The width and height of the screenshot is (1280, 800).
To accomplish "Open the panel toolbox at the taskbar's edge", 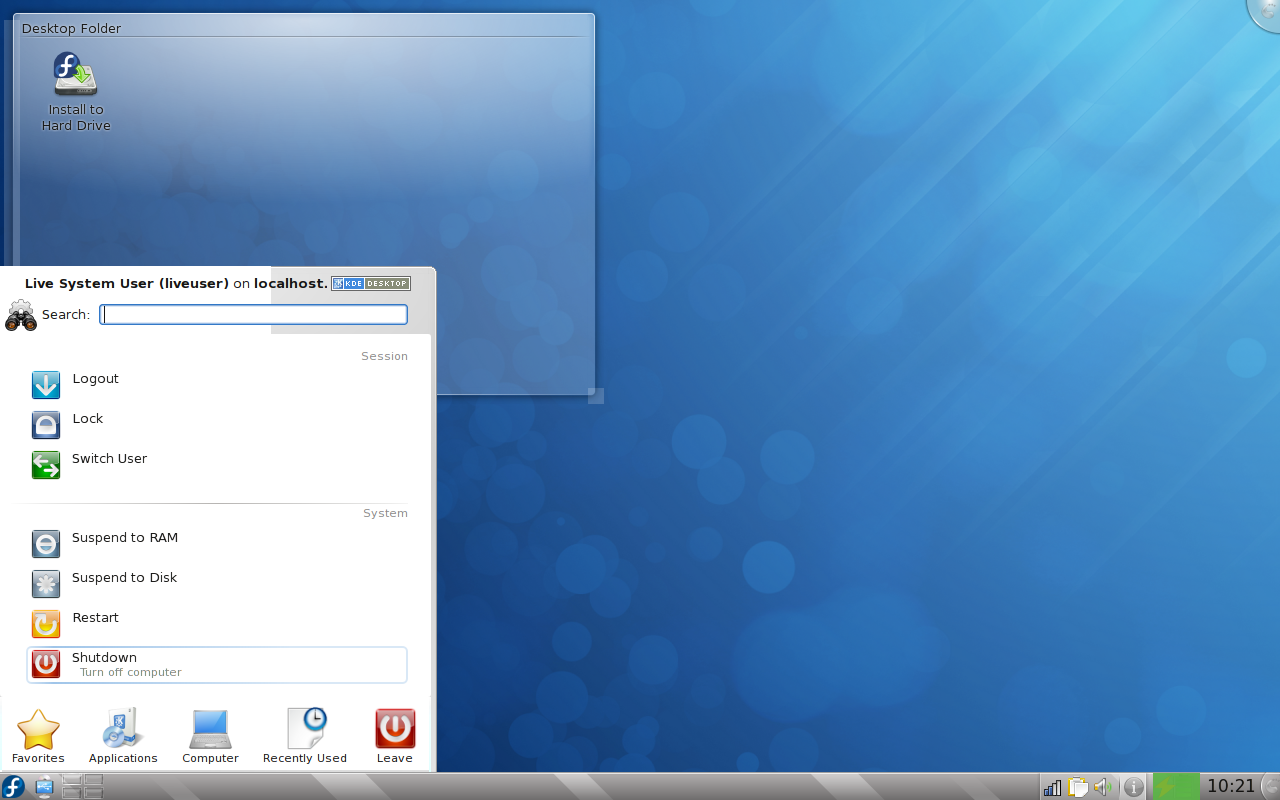I will [1270, 787].
